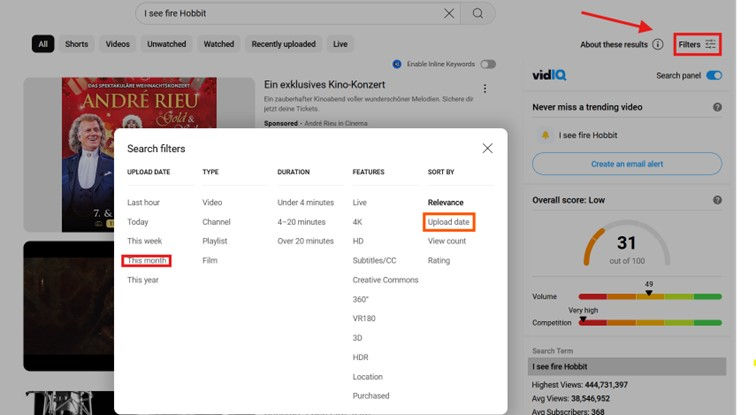Open the Ein exklusives Kino-Konzert title
Screen dimensions: 756x415
324,84
